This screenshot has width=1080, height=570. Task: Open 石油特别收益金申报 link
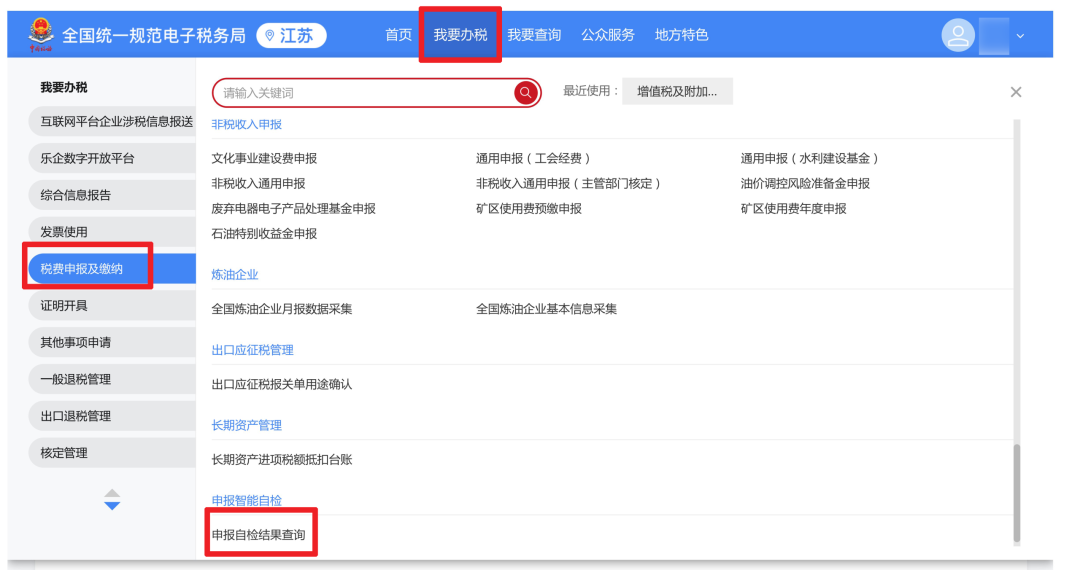tap(264, 234)
